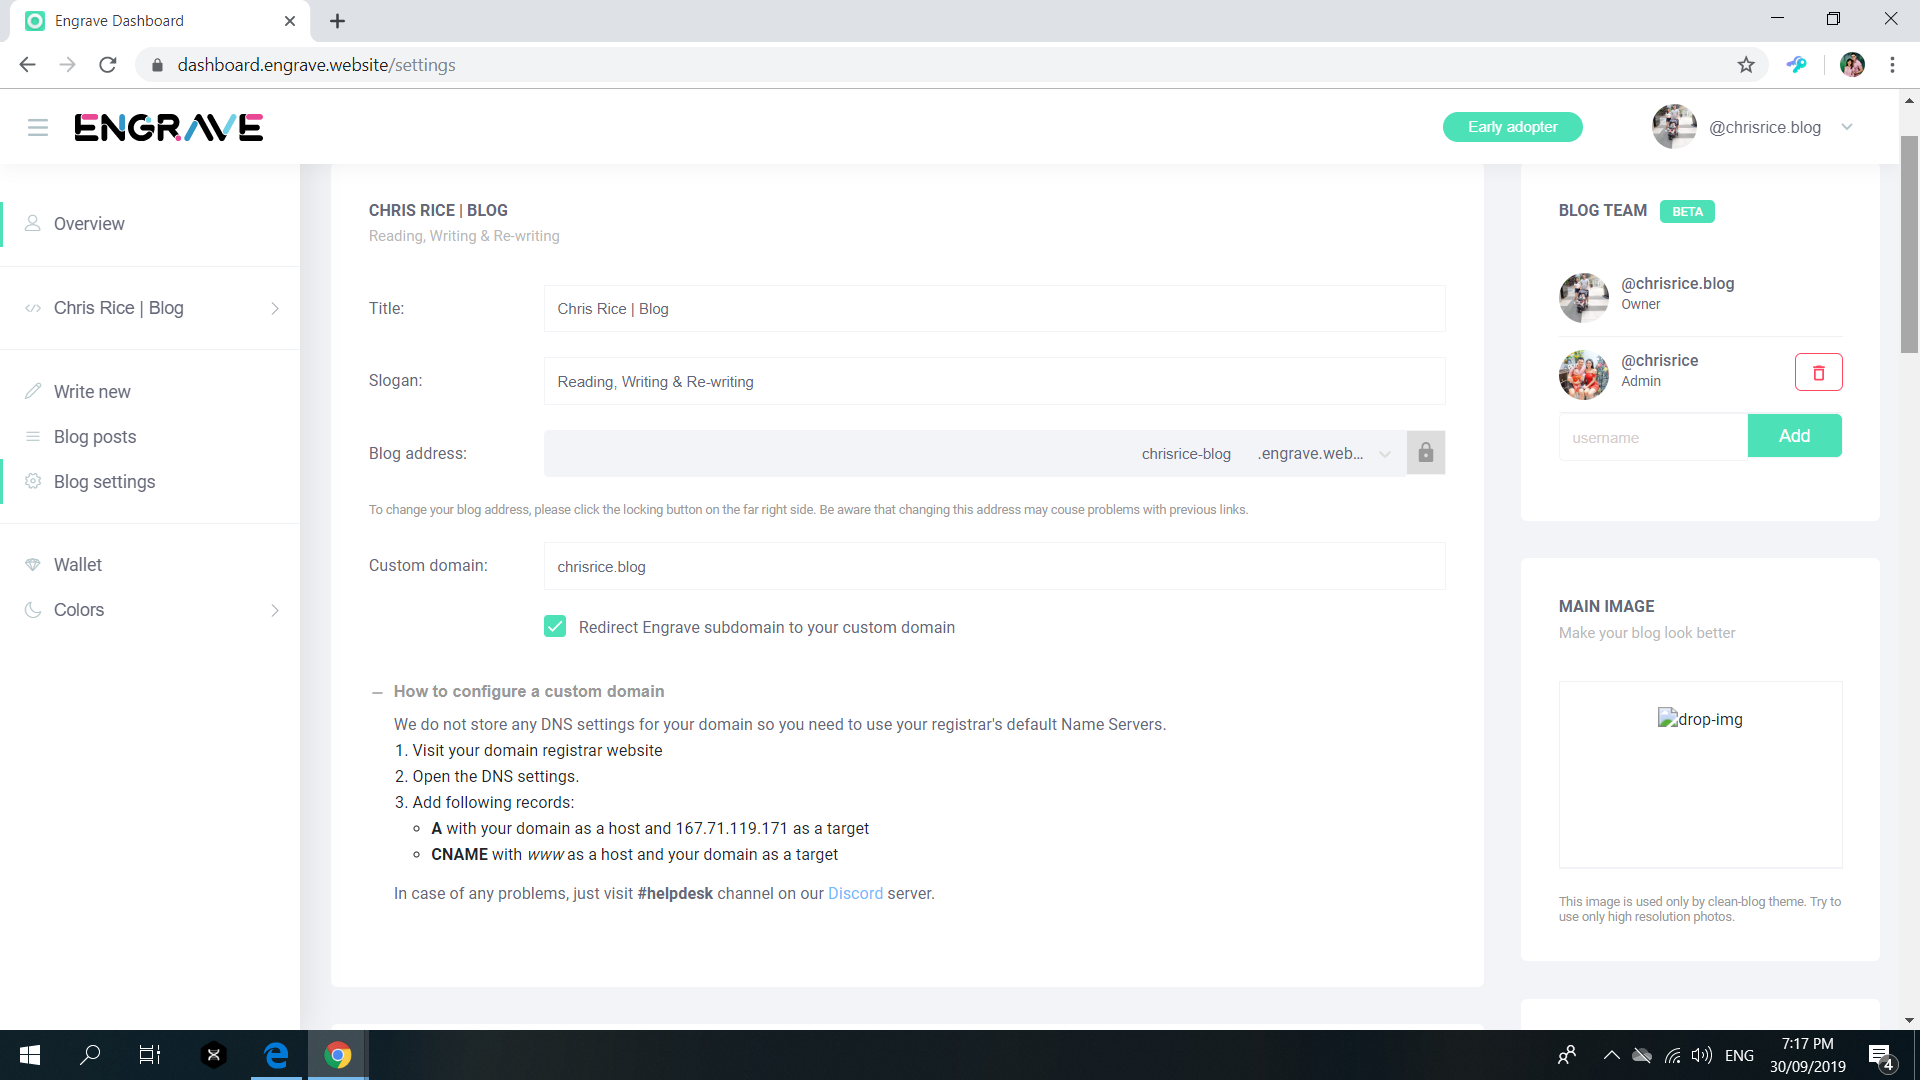This screenshot has width=1920, height=1080.
Task: Open the hamburger navigation menu
Action: tap(38, 127)
